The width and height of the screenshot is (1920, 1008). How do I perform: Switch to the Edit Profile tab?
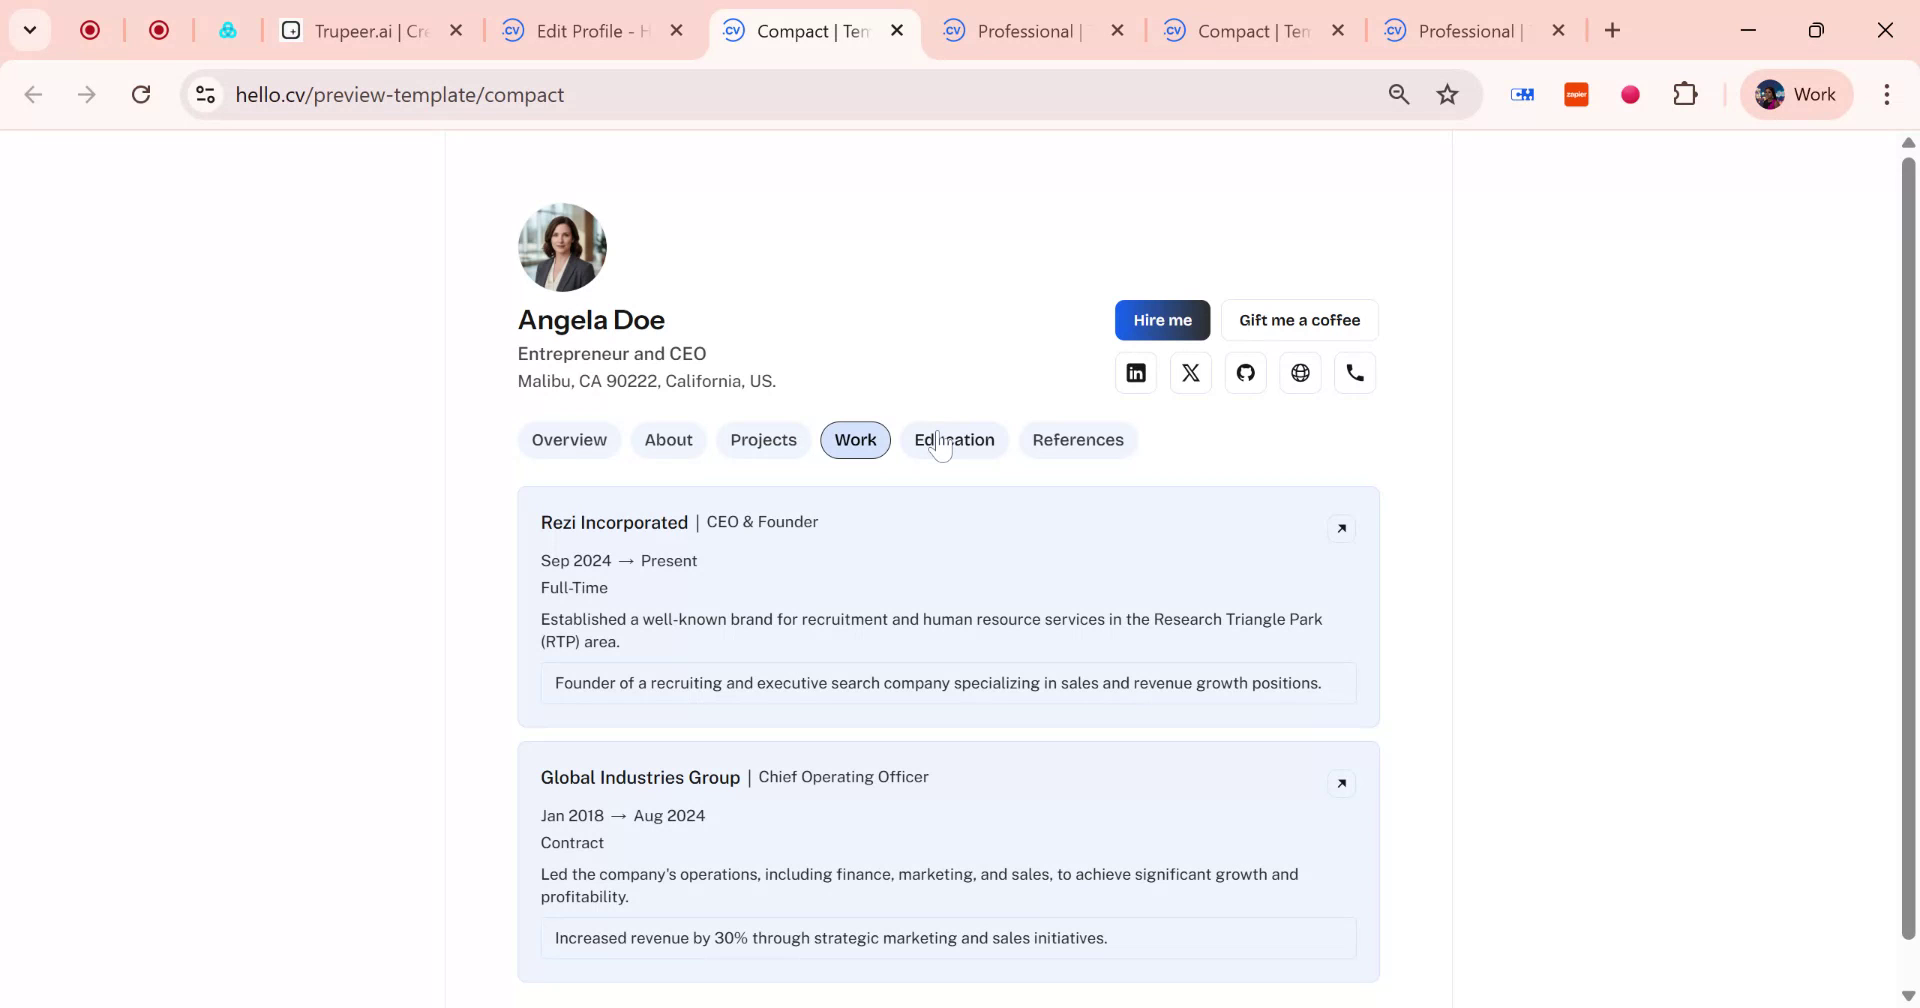580,30
